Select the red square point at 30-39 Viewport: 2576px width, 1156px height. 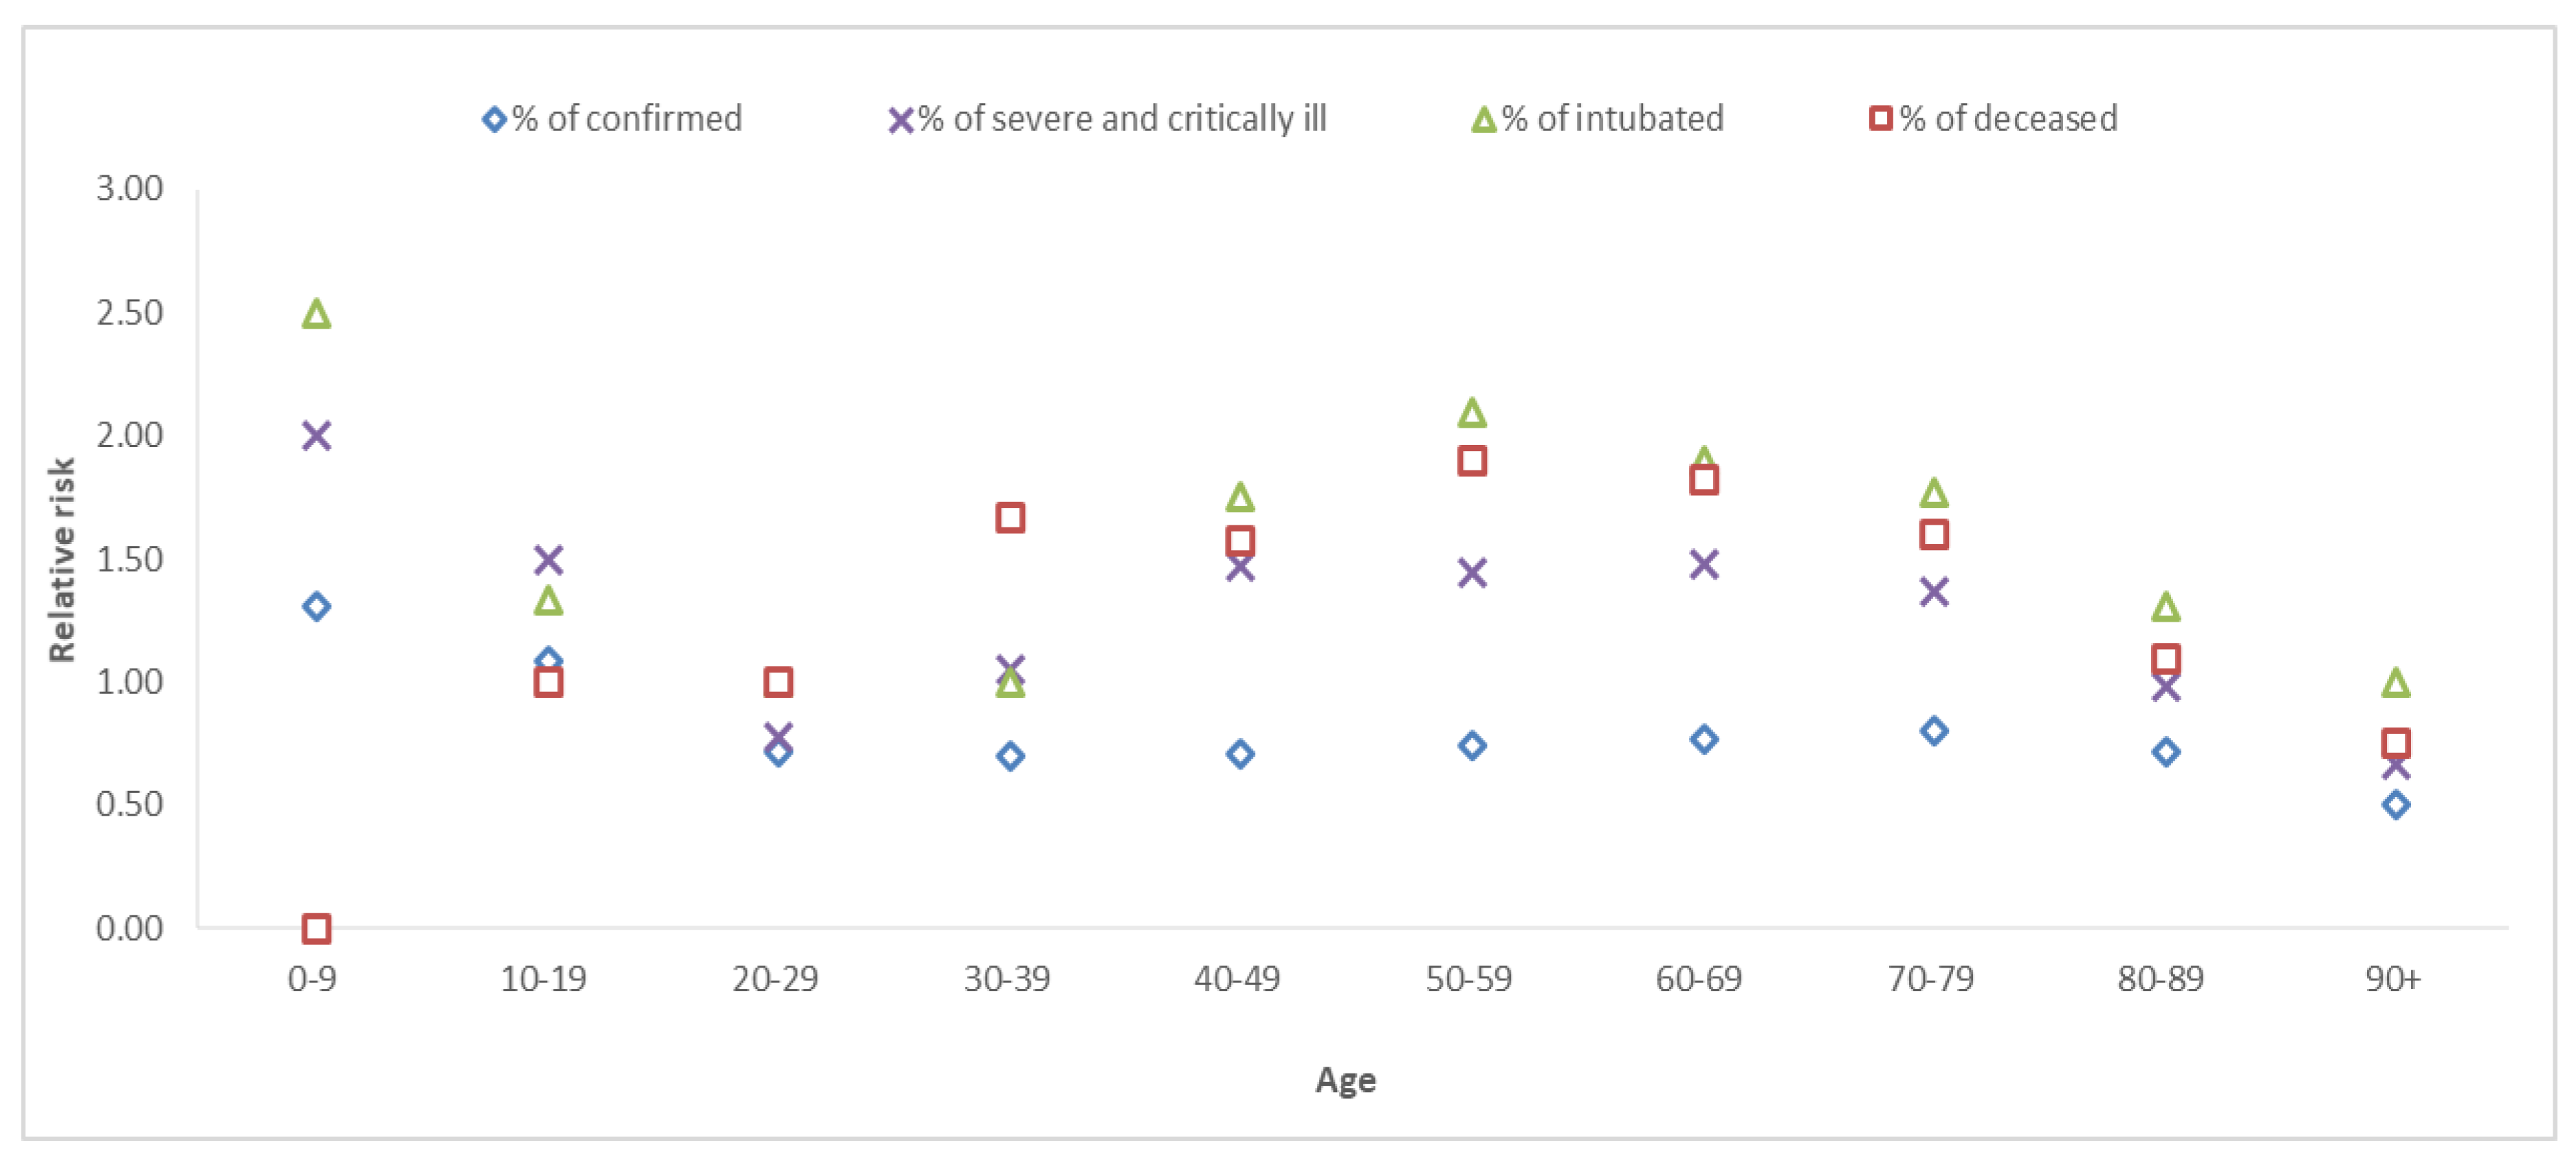1010,518
